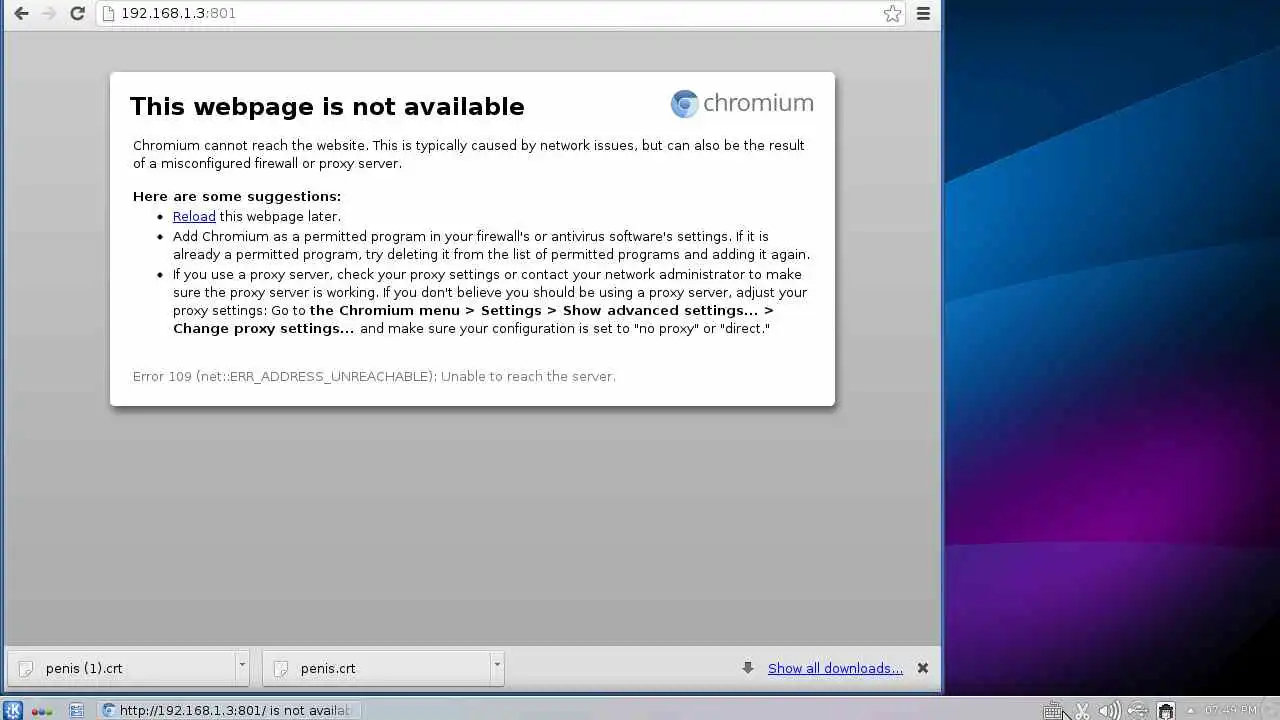Click the Chromium logo on the error page
Screen dimensions: 1280x720
(742, 104)
